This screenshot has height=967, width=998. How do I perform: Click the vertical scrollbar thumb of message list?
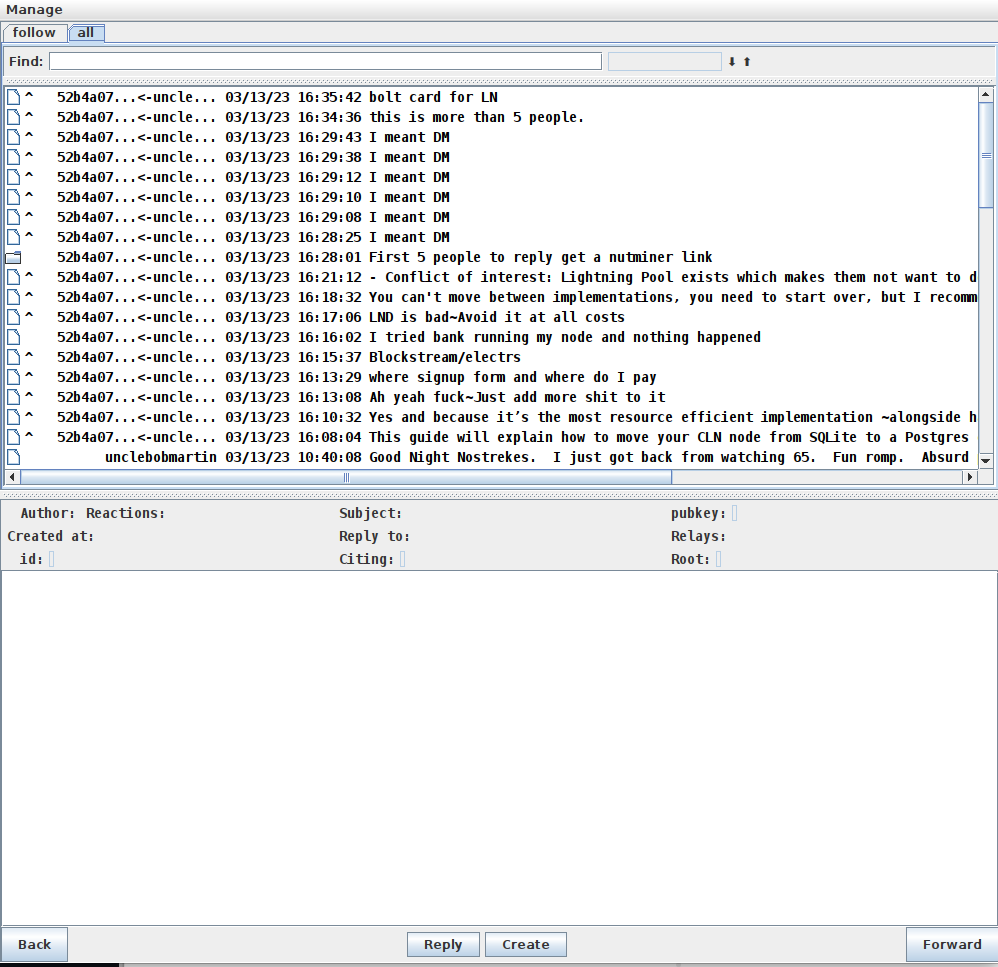[985, 155]
